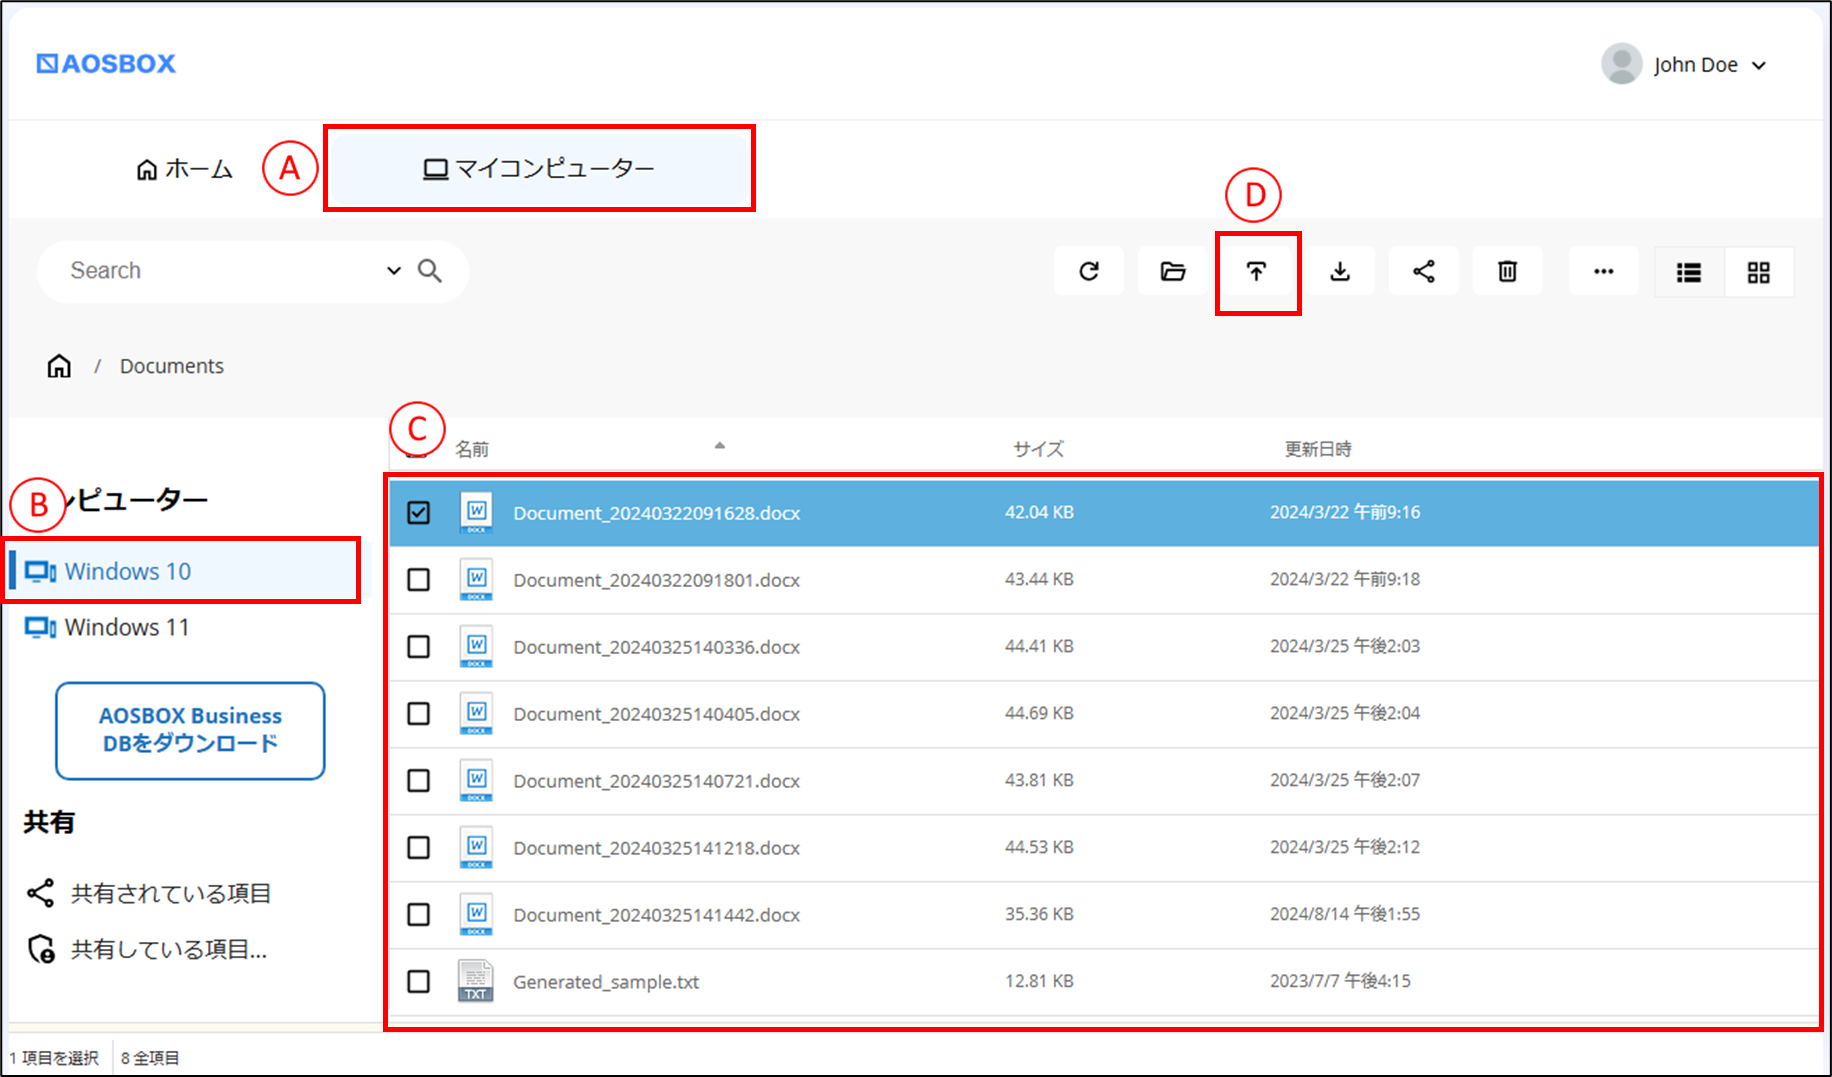The width and height of the screenshot is (1832, 1077).
Task: Click the Word icon of Document_20240325141442.docx
Action: click(476, 914)
